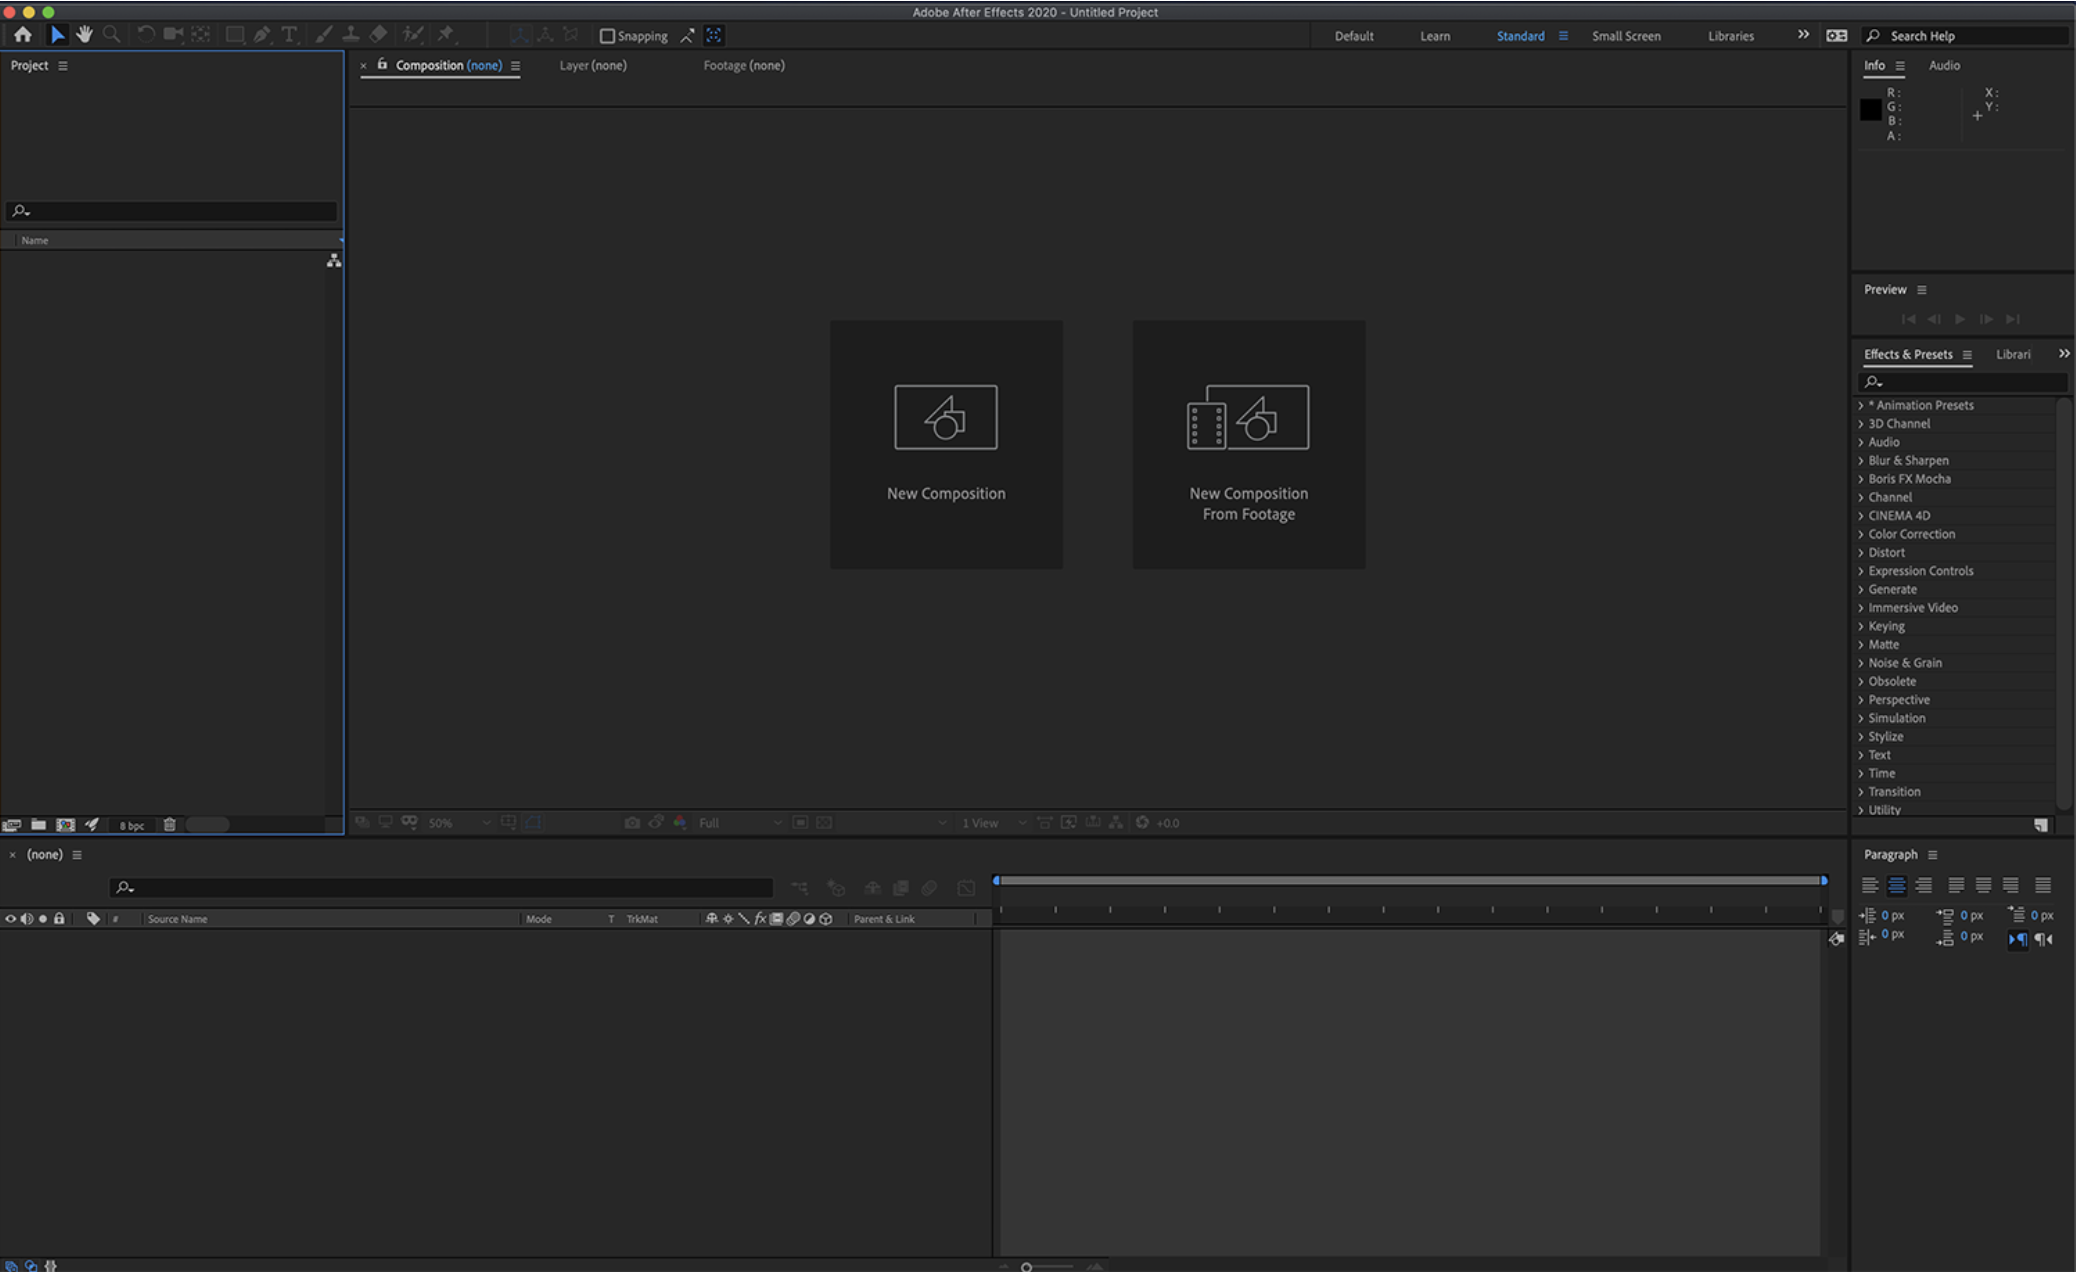Select the Rectangle shape tool

pyautogui.click(x=234, y=34)
